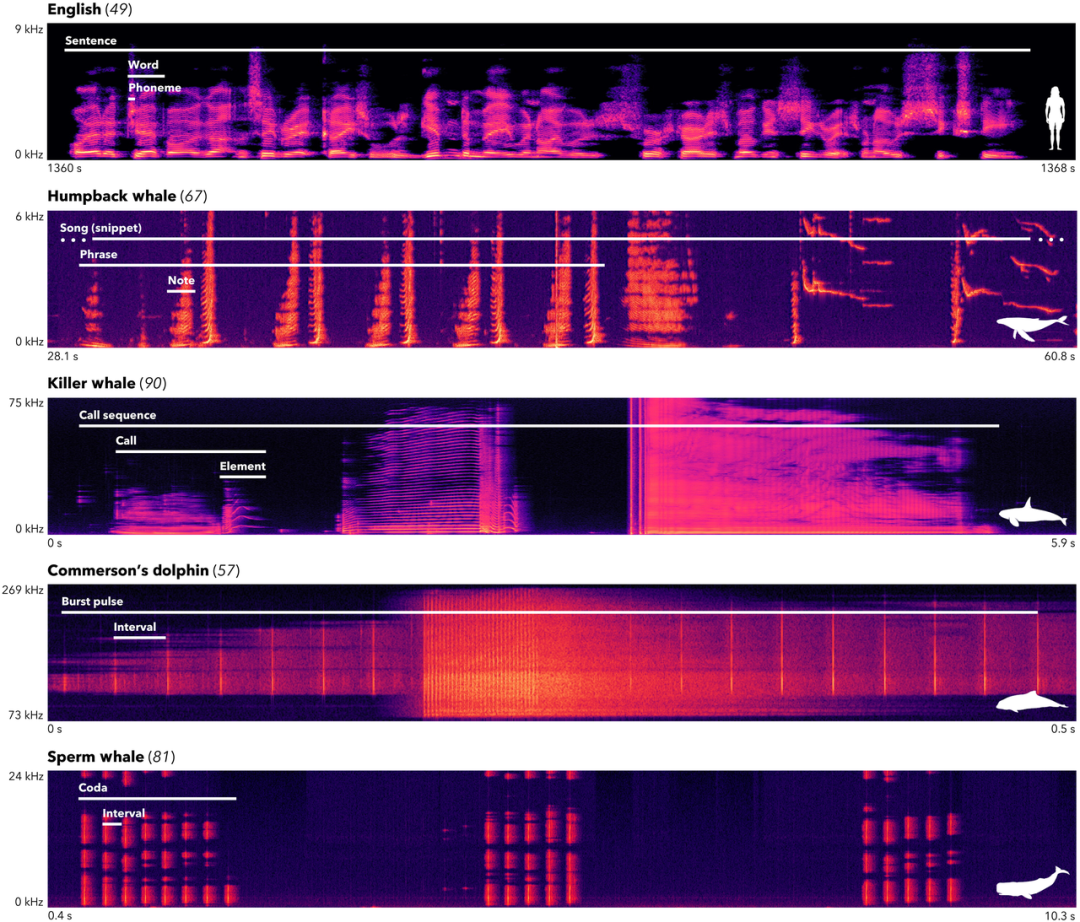The height and width of the screenshot is (922, 1080).
Task: Click the humpback whale silhouette icon
Action: (1031, 327)
